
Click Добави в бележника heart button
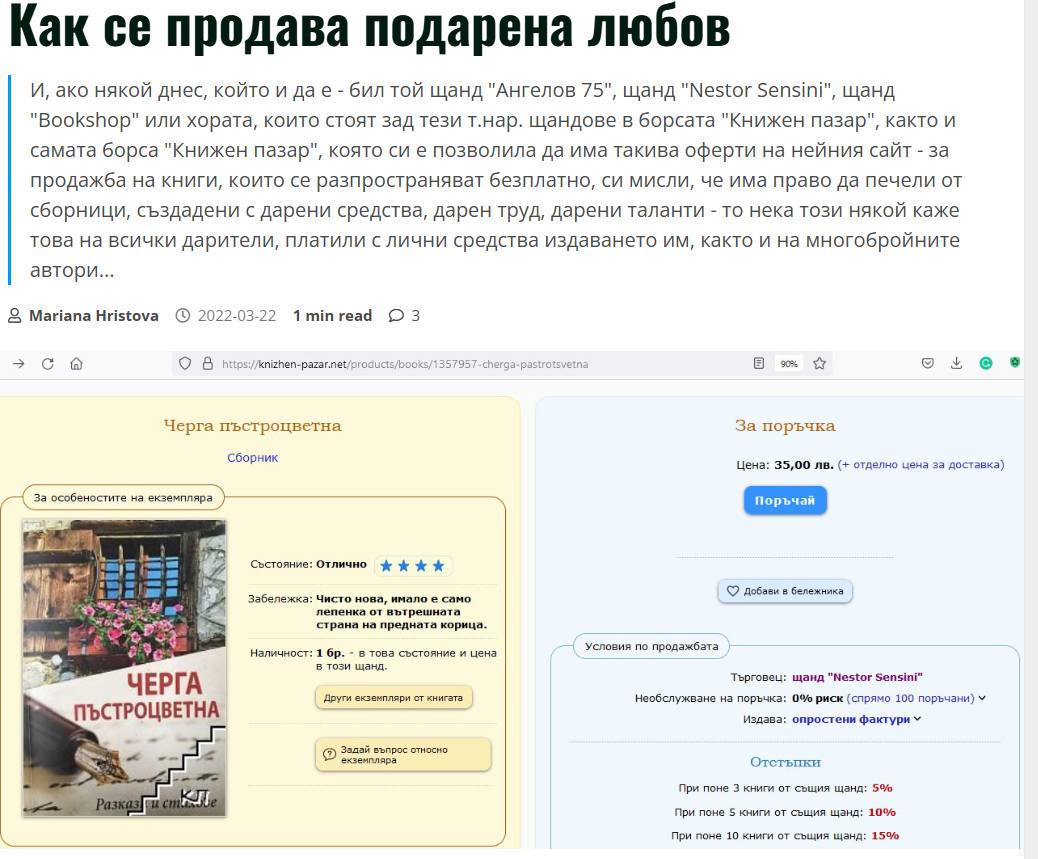pyautogui.click(x=785, y=591)
